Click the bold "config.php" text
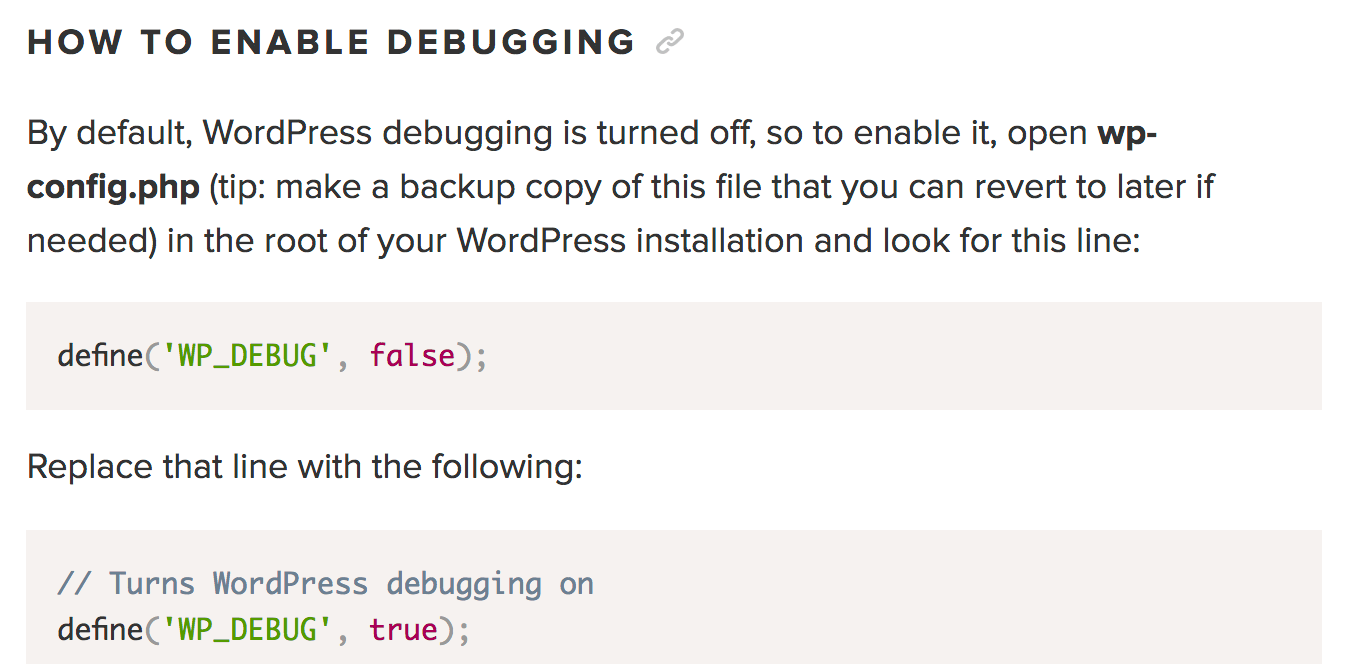Viewport: 1352px width, 664px height. [113, 188]
